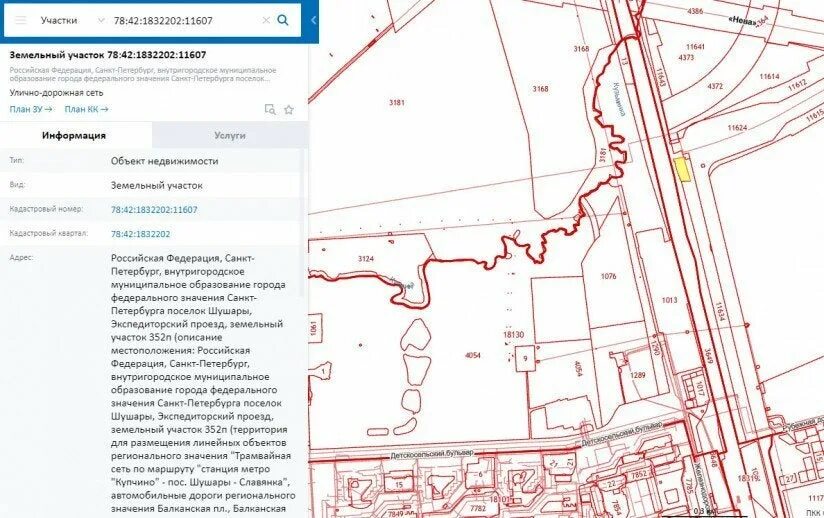The width and height of the screenshot is (824, 518).
Task: Click the gray subtitle address under heading
Action: (x=143, y=74)
